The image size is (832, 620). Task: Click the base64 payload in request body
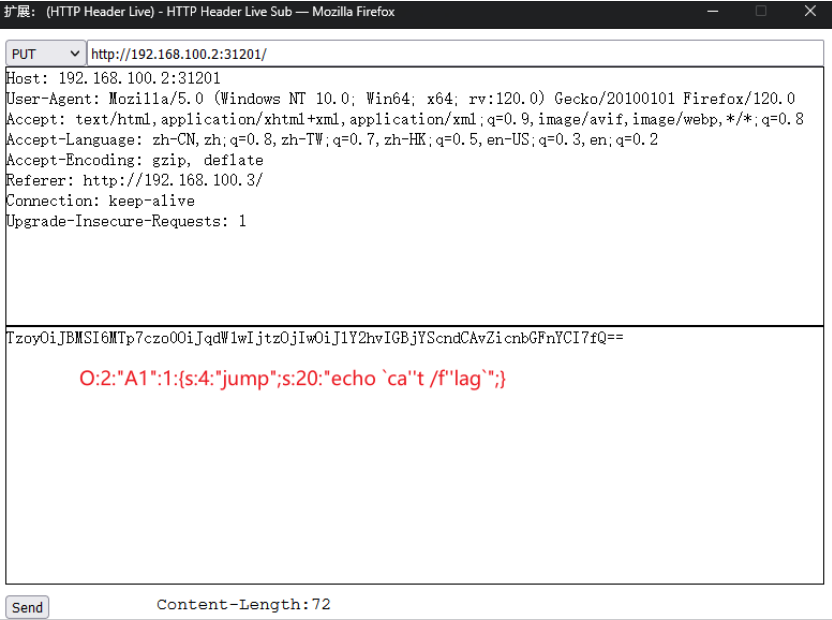point(314,338)
